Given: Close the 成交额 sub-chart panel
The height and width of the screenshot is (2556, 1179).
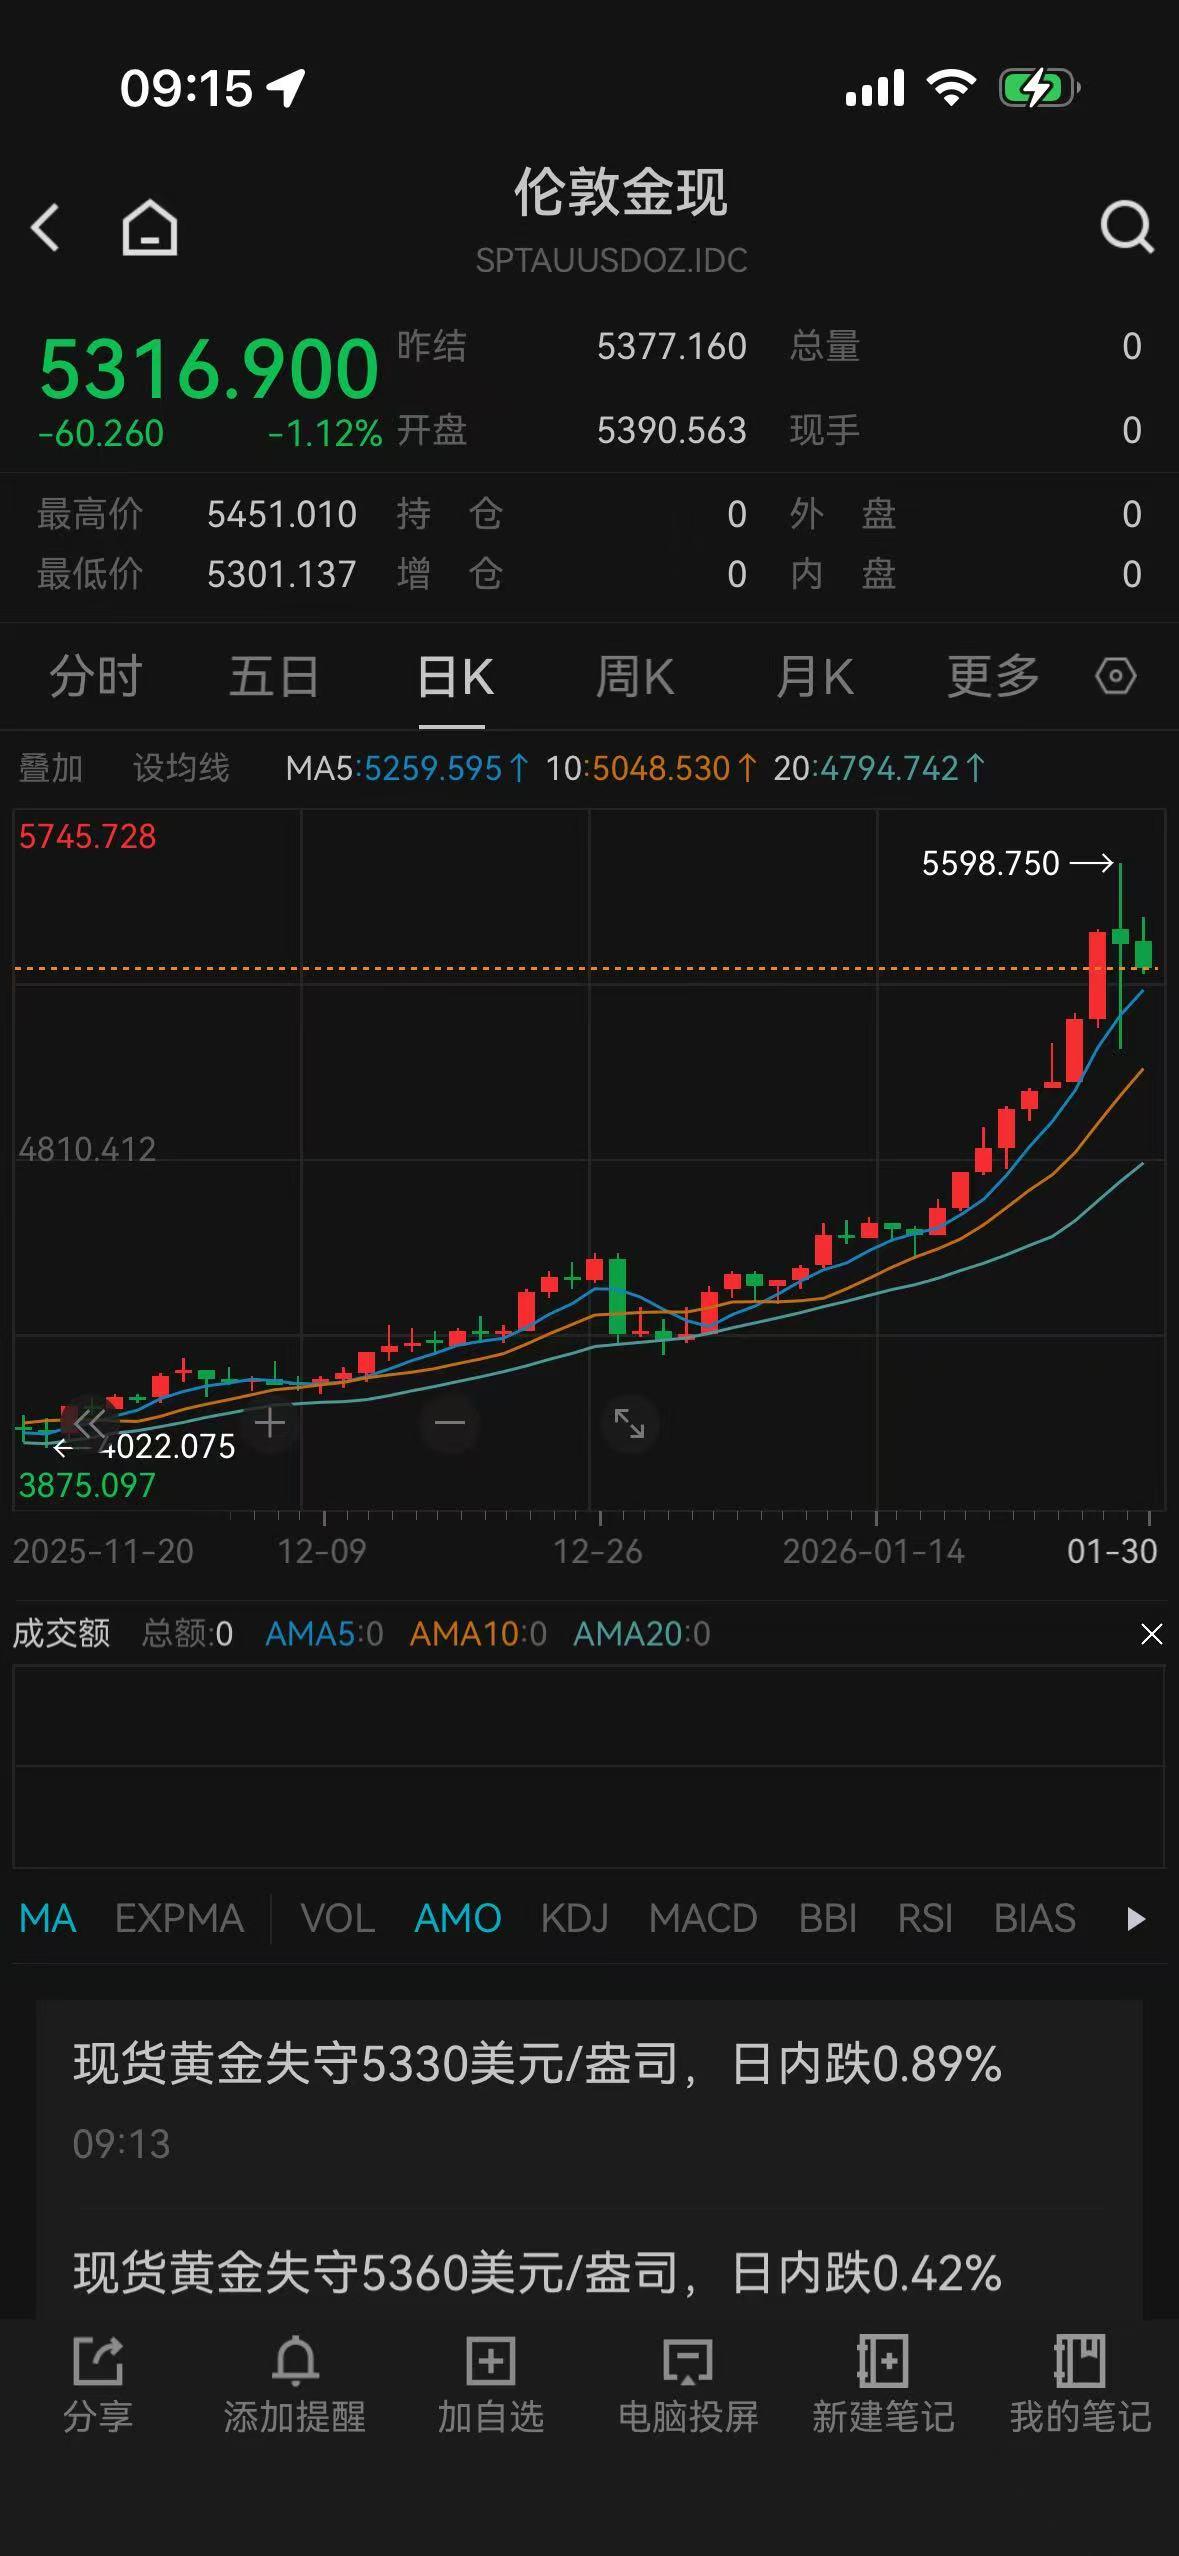Looking at the screenshot, I should pyautogui.click(x=1151, y=1634).
